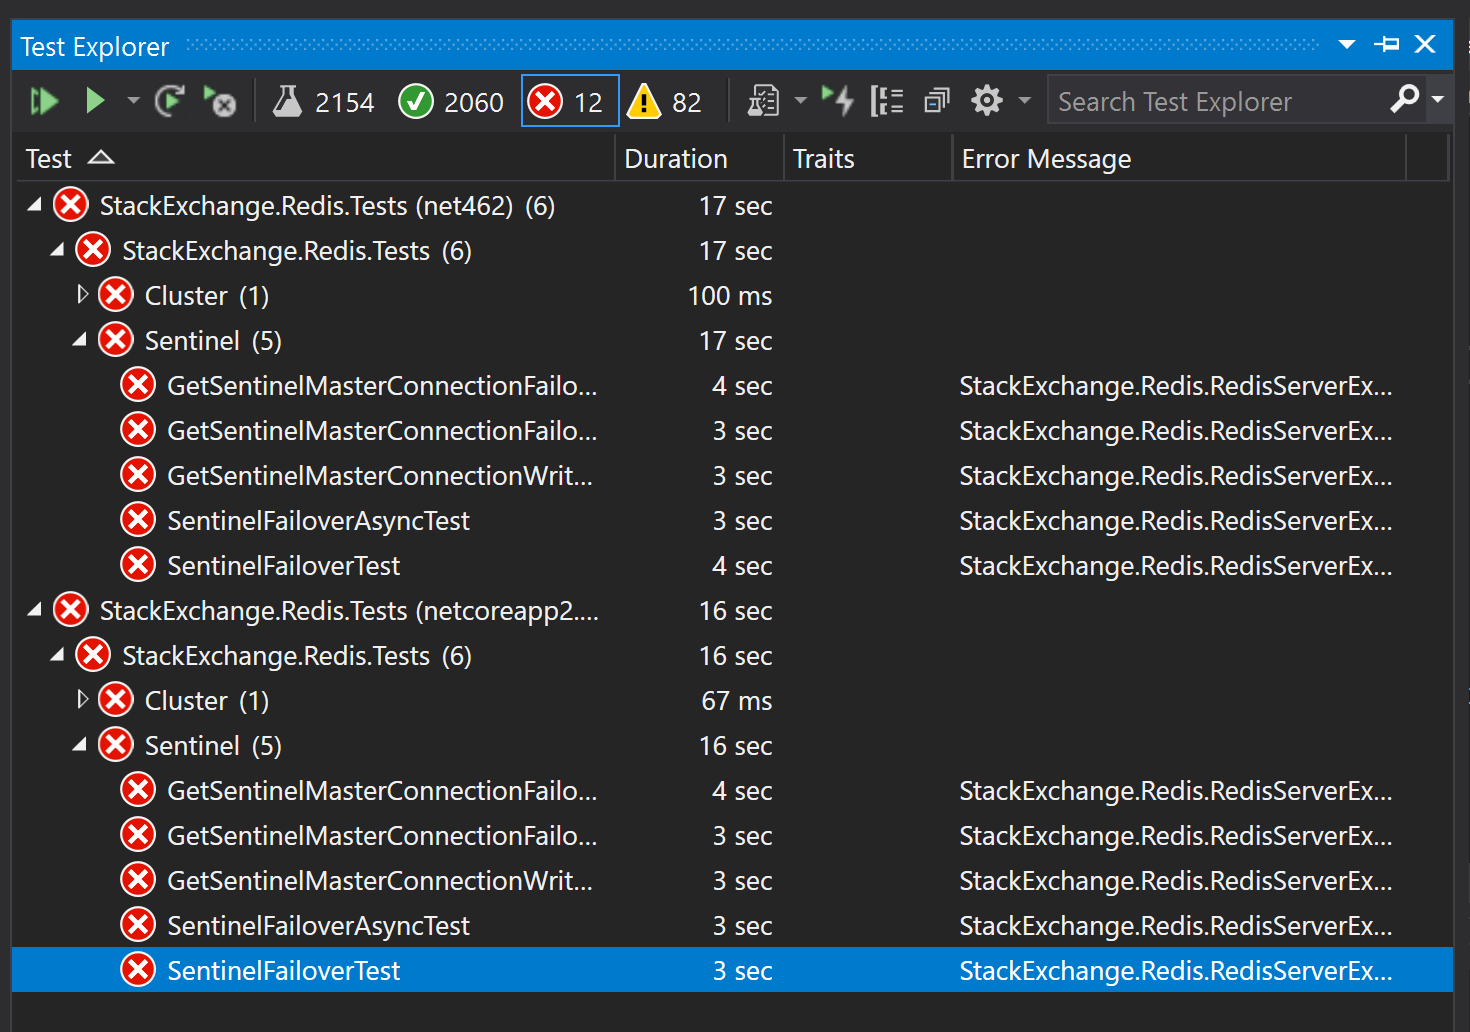Click error message of highlighted SentinelFailoverTest
The height and width of the screenshot is (1032, 1470).
click(x=1175, y=970)
